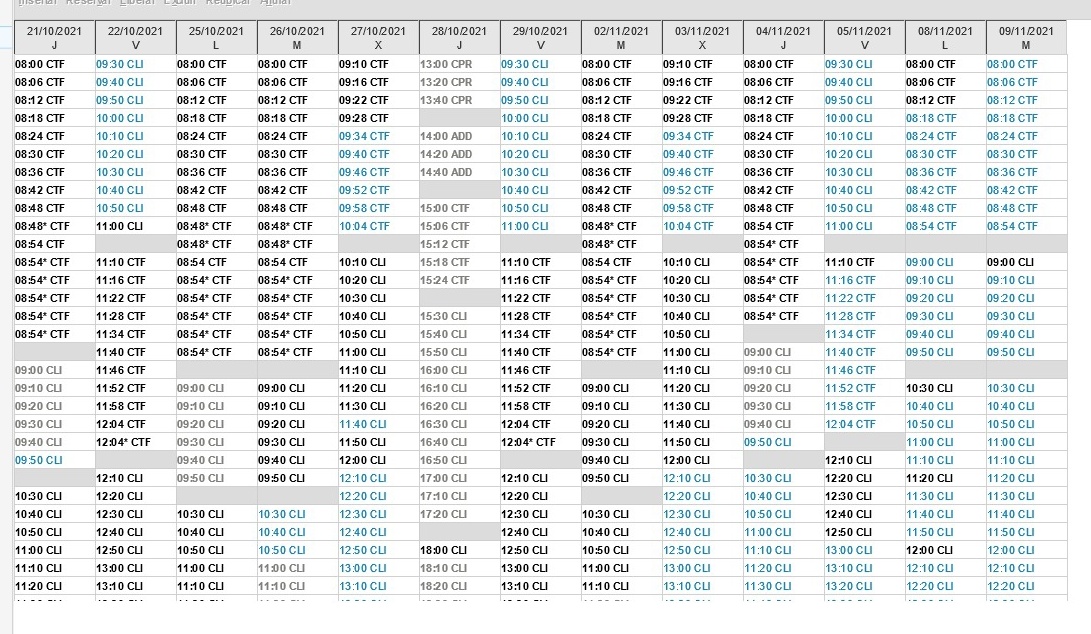Select the 11:40 CLI slot under 27/10/2021
The height and width of the screenshot is (634, 1091).
[379, 424]
